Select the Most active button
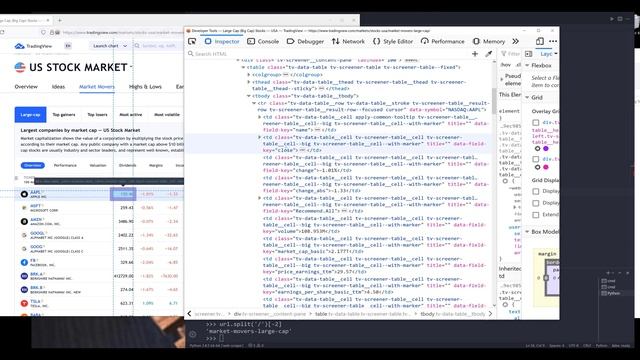The image size is (640, 360). 131,115
